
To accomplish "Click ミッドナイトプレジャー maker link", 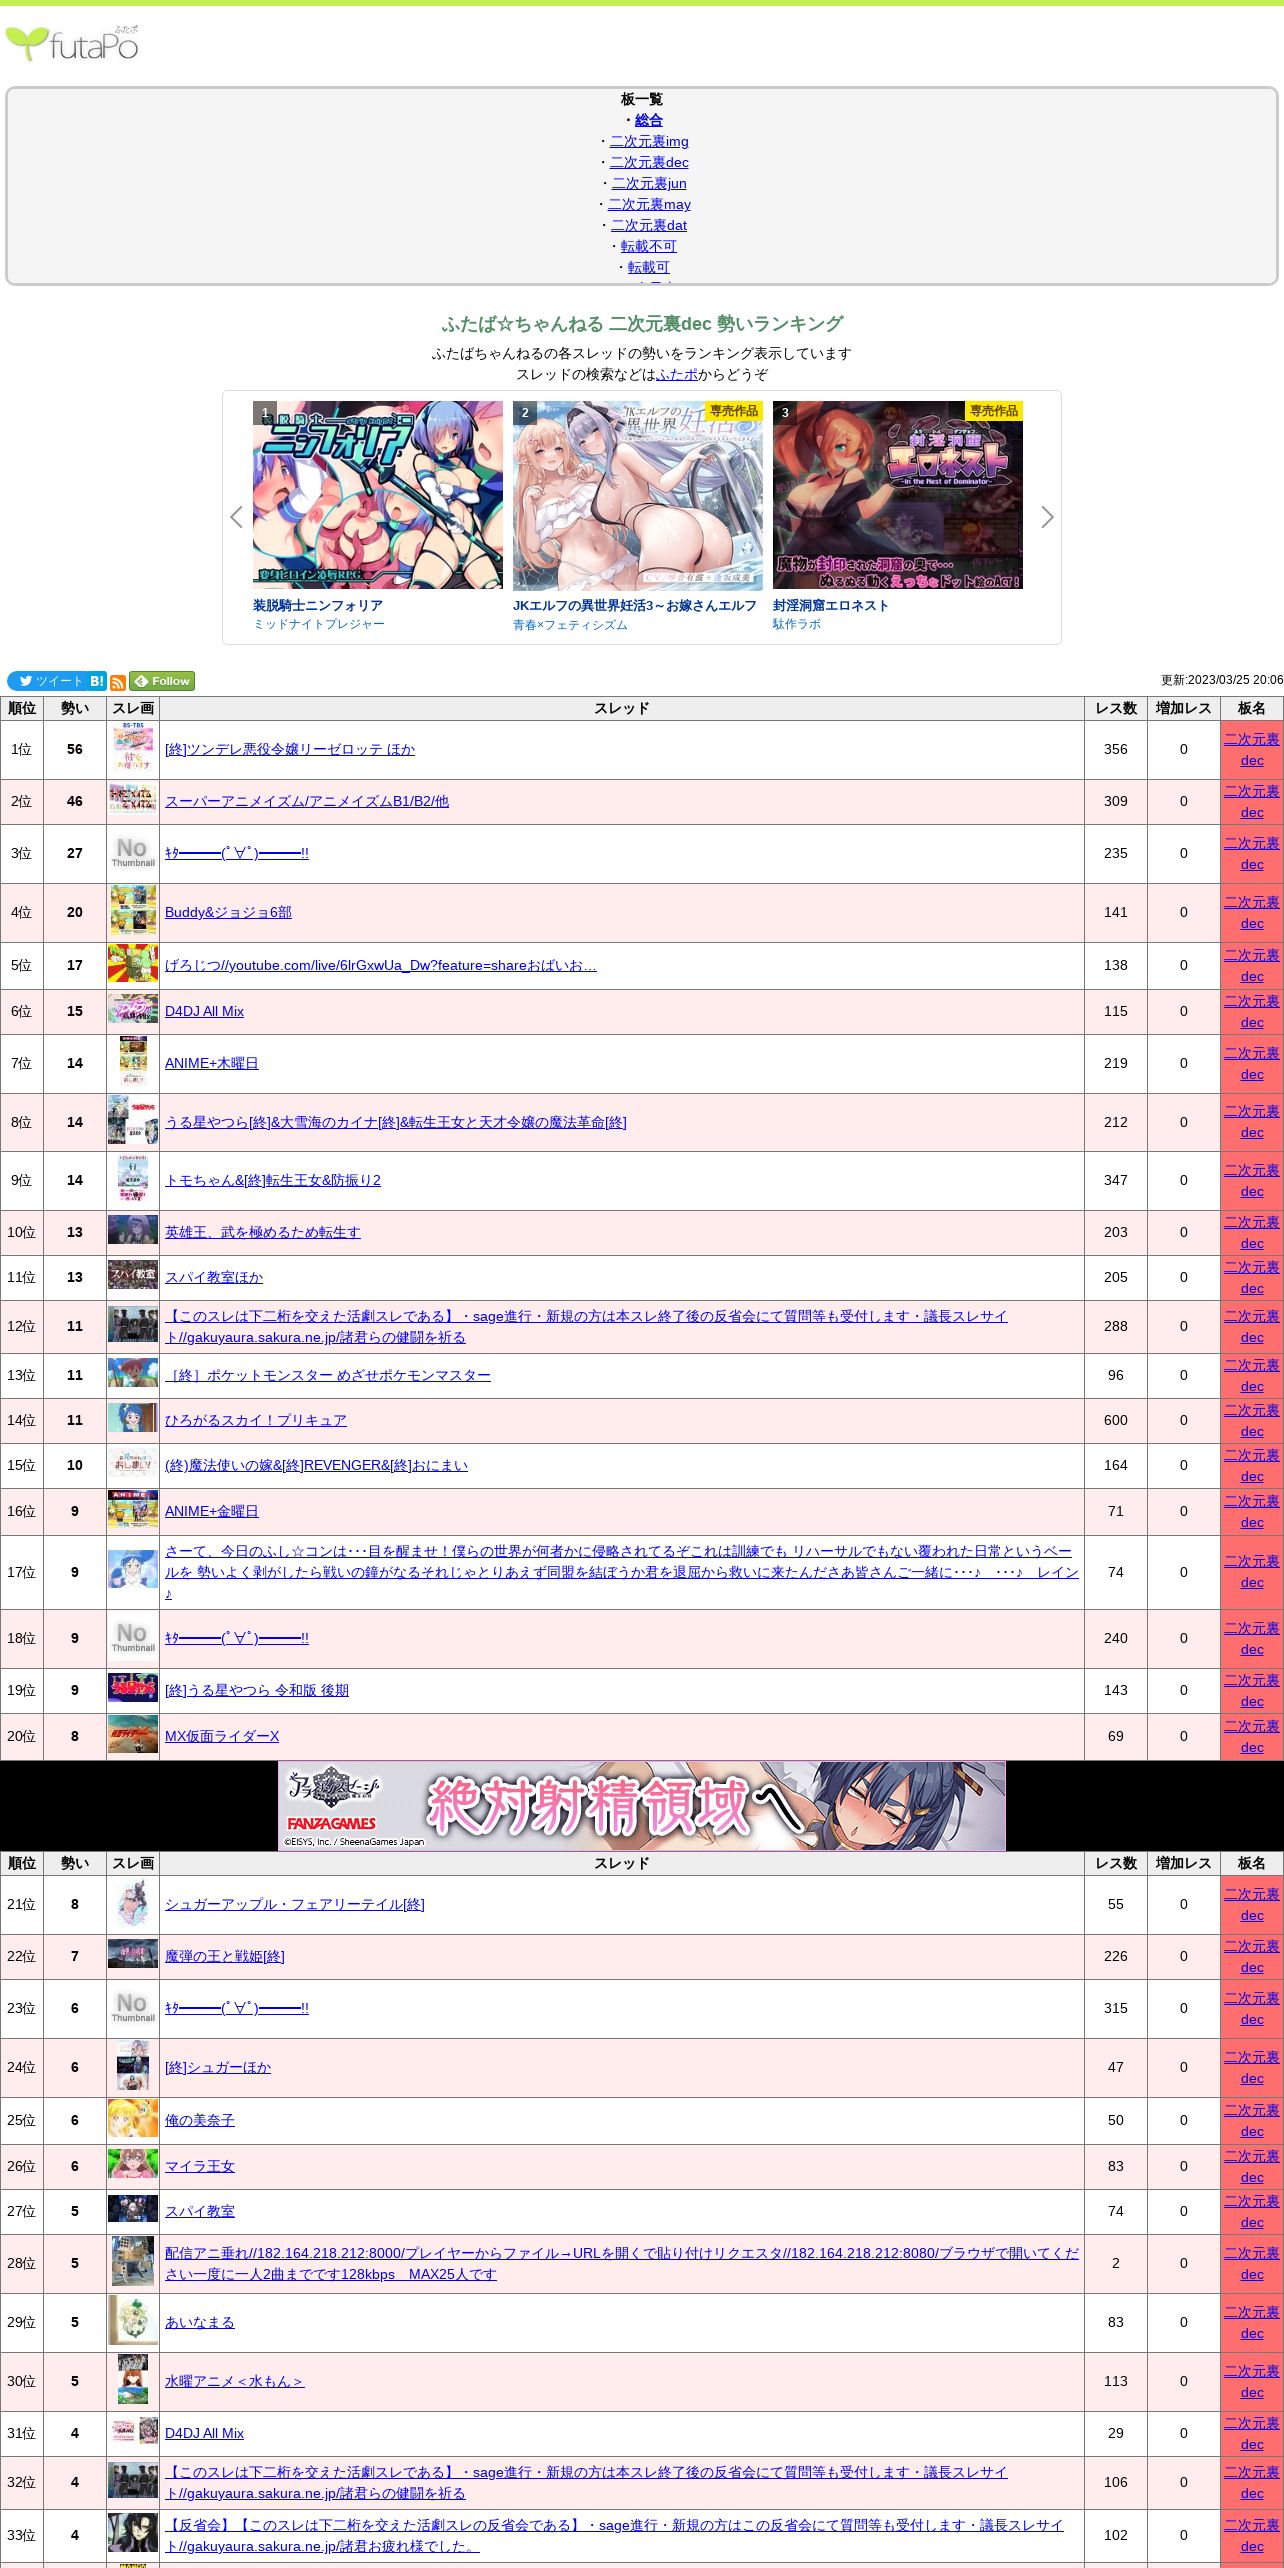I will click(319, 624).
